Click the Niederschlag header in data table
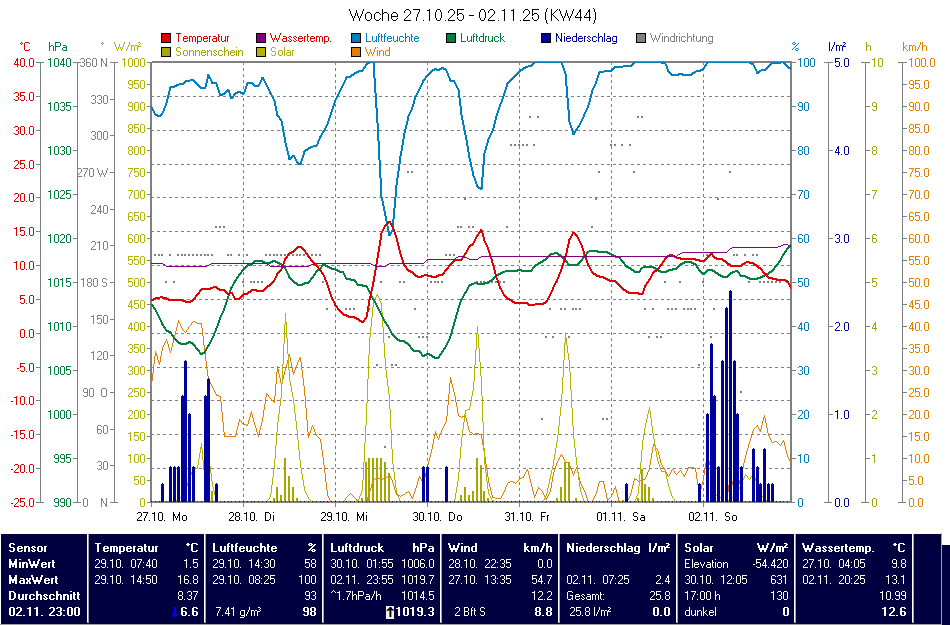This screenshot has width=950, height=625. (x=603, y=547)
